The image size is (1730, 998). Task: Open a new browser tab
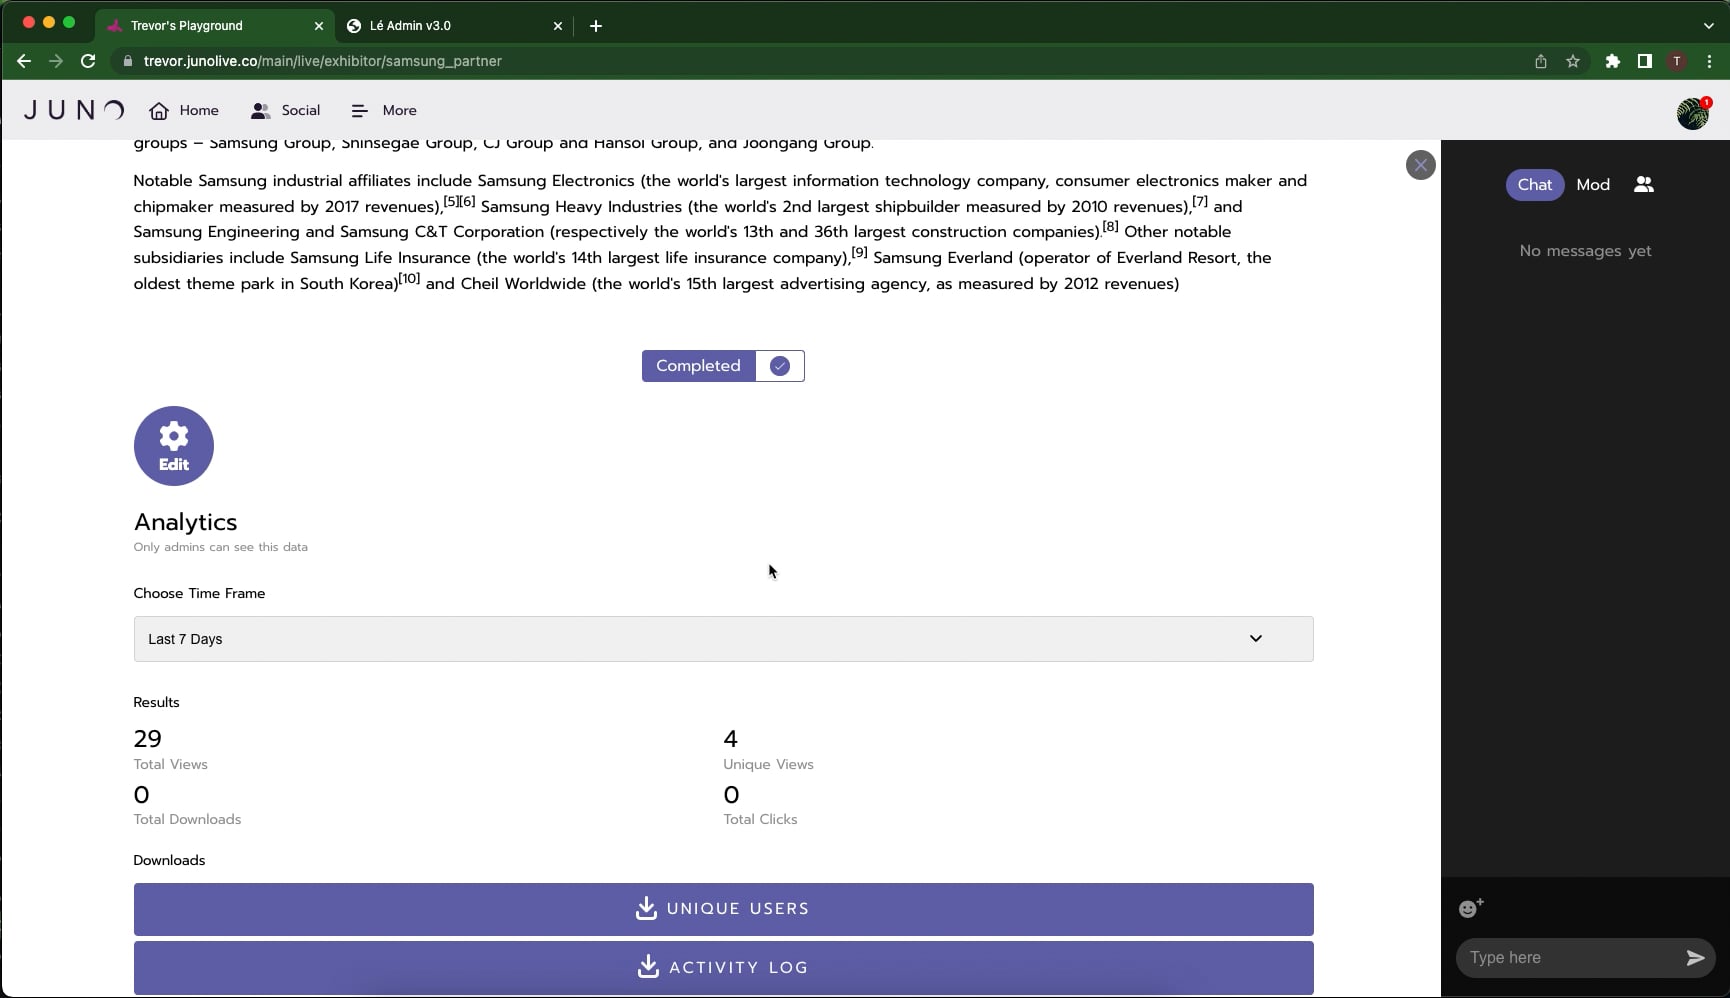(x=596, y=26)
